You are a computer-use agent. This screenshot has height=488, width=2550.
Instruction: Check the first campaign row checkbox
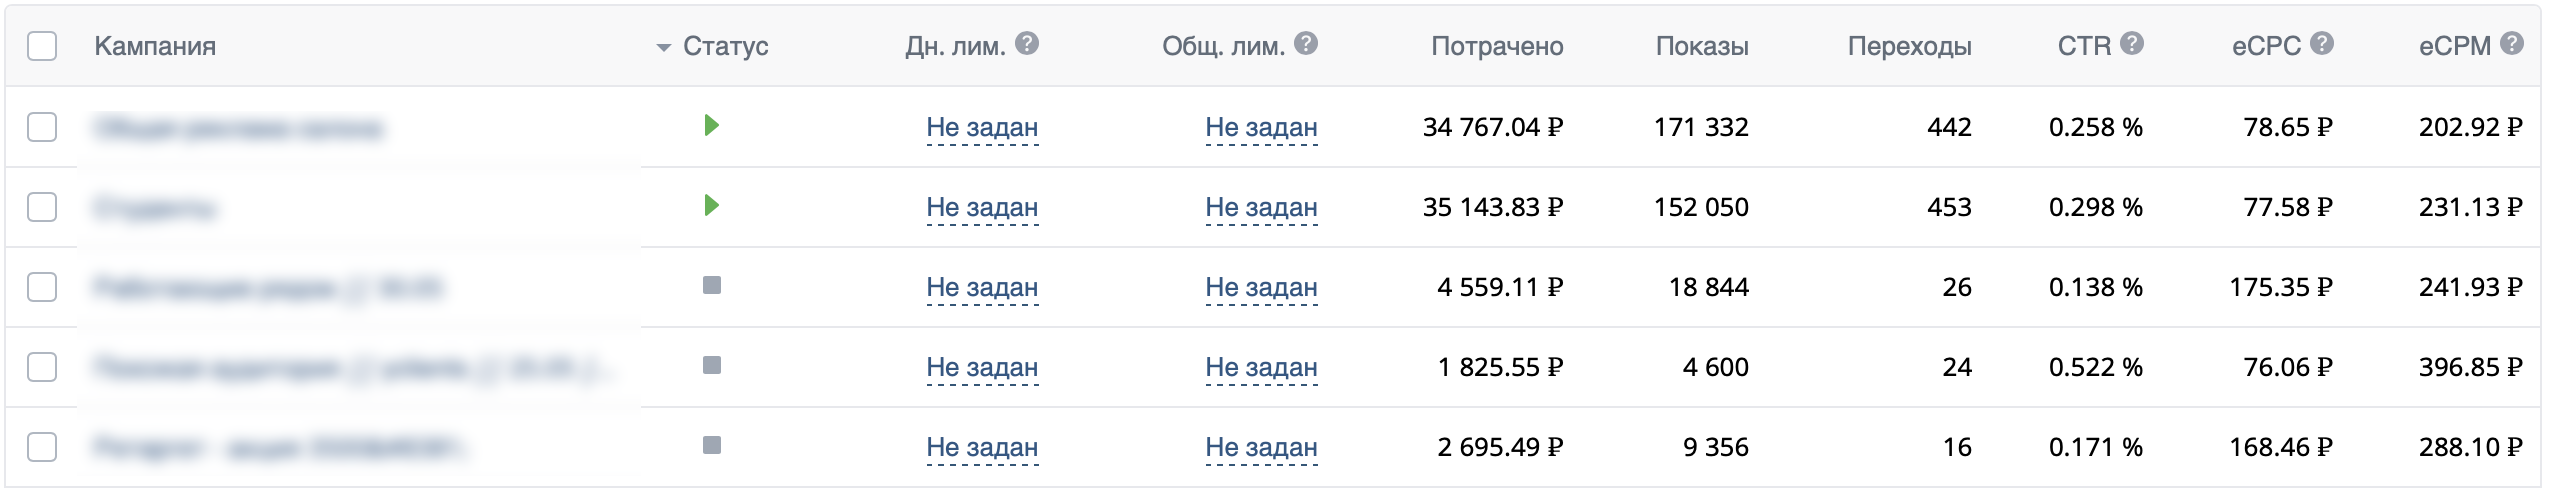point(42,127)
